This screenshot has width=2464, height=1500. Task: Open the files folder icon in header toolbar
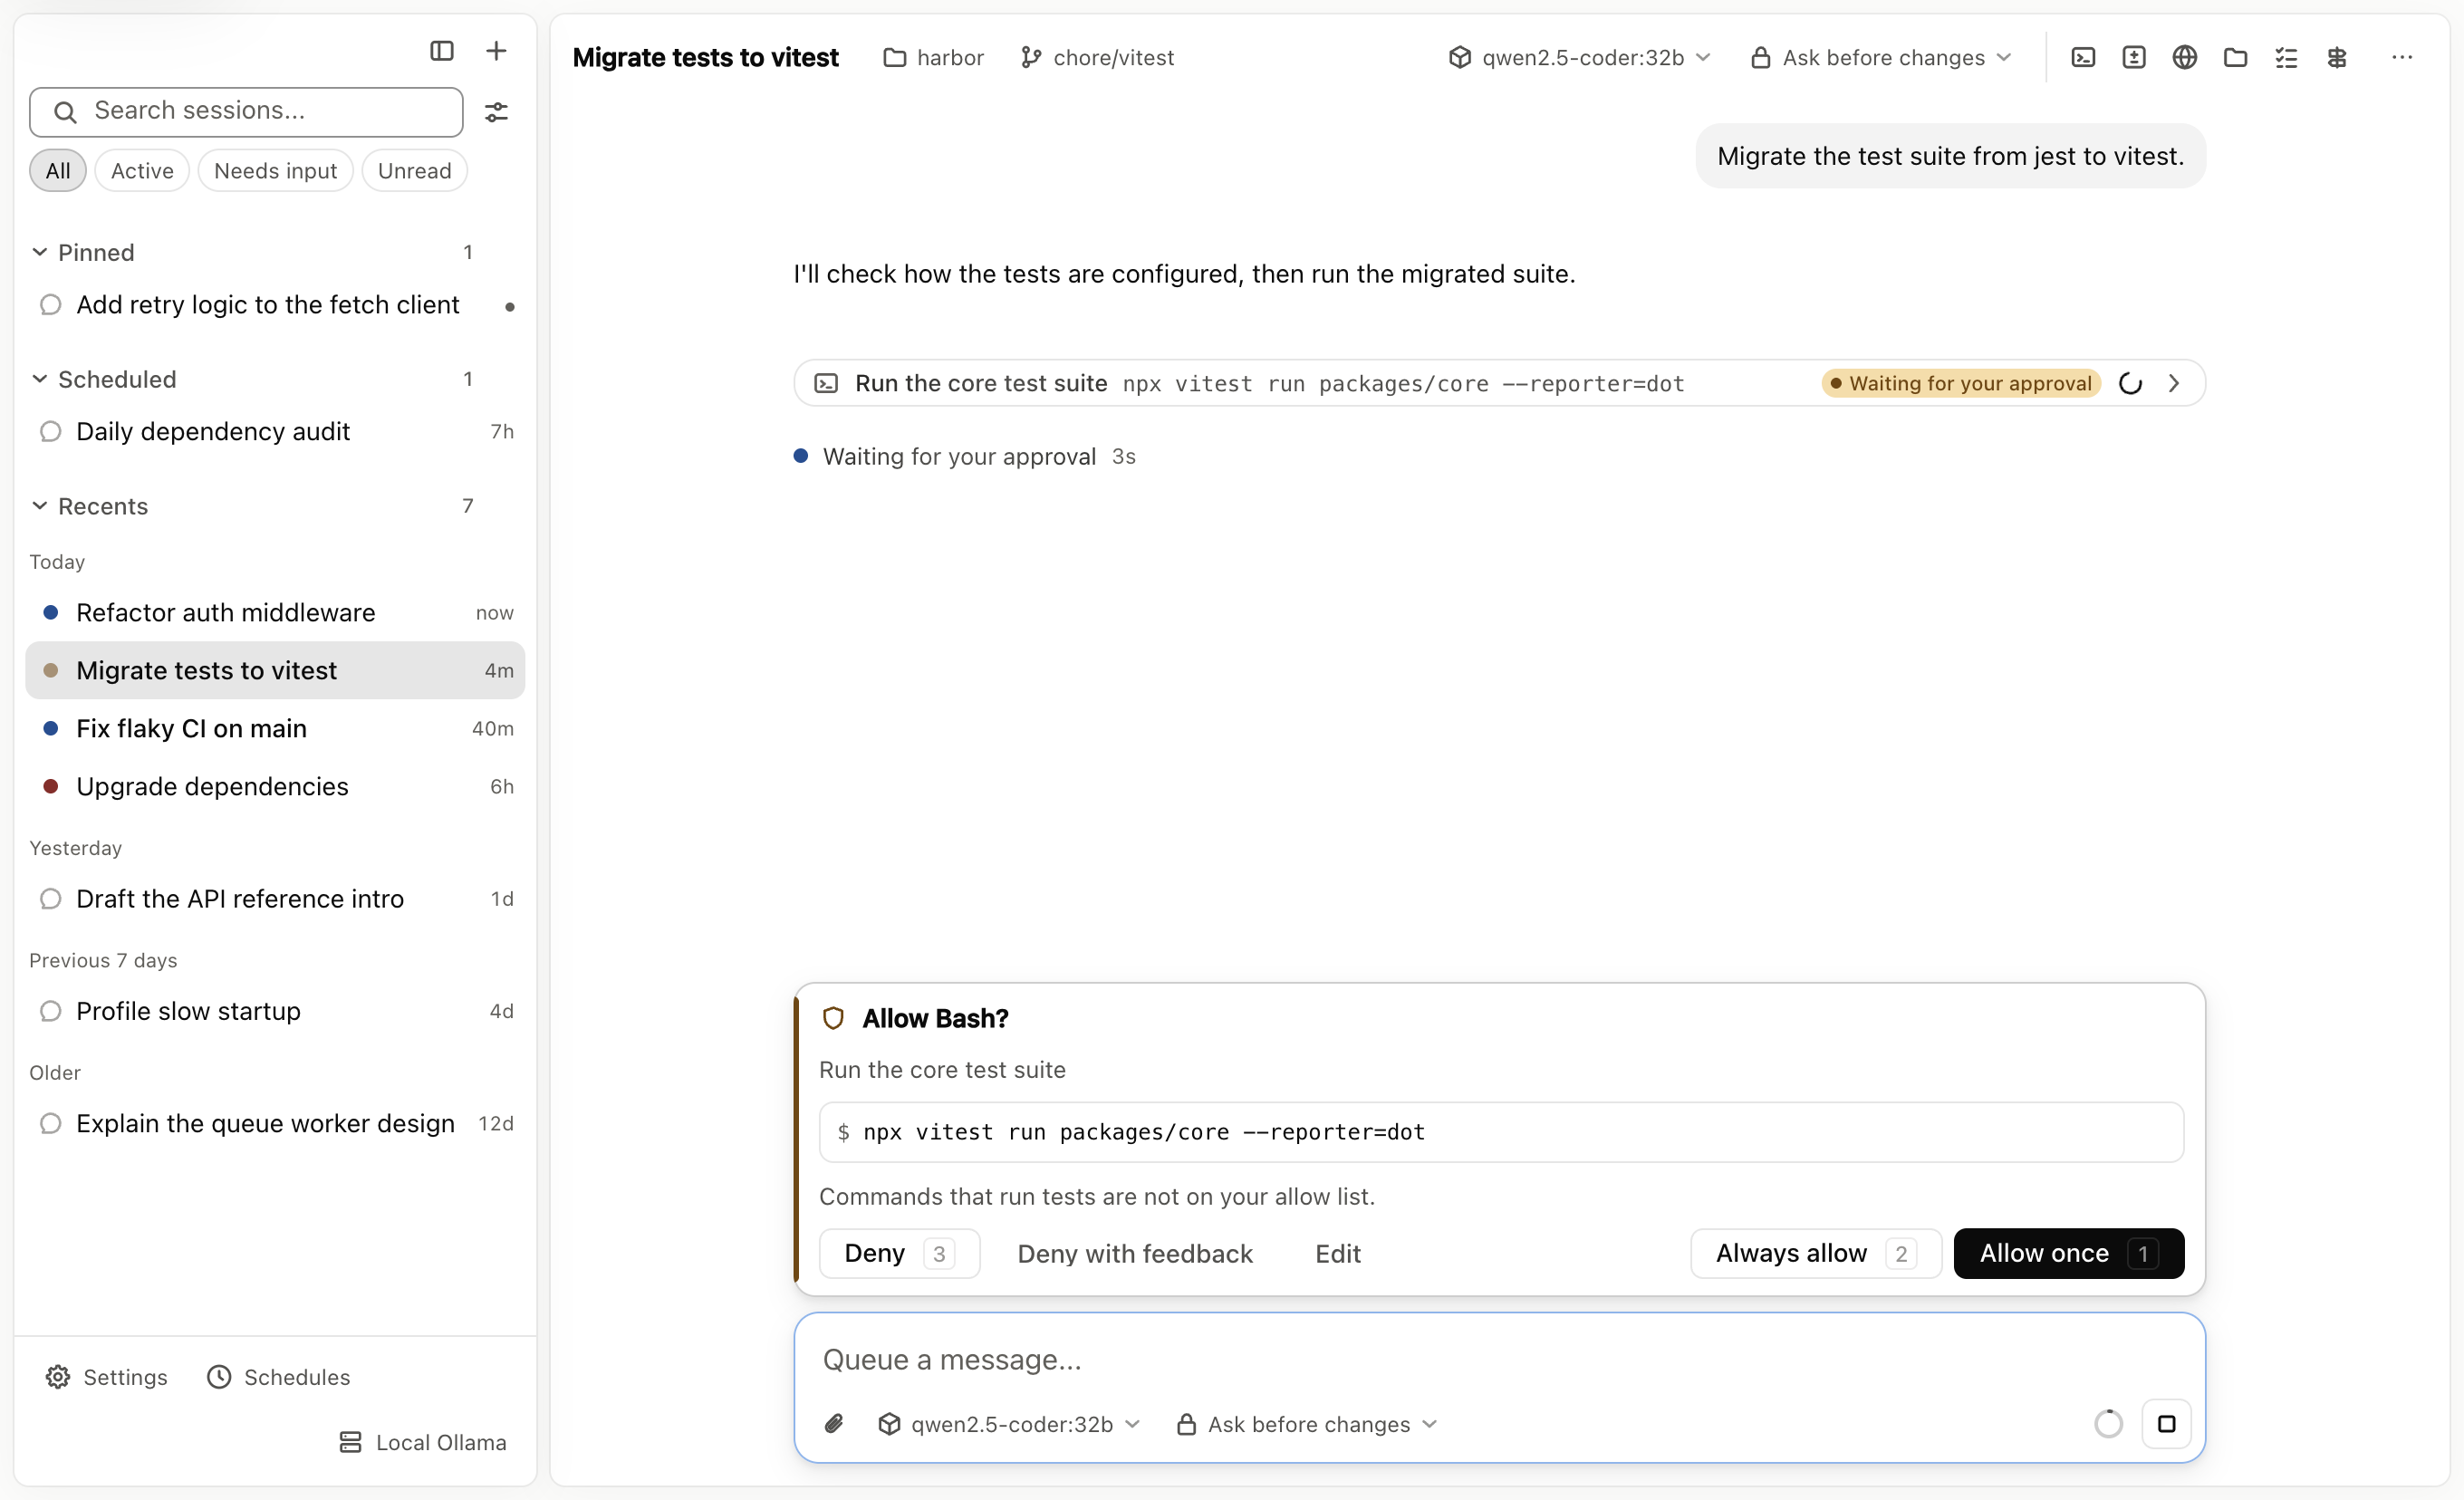2236,58
